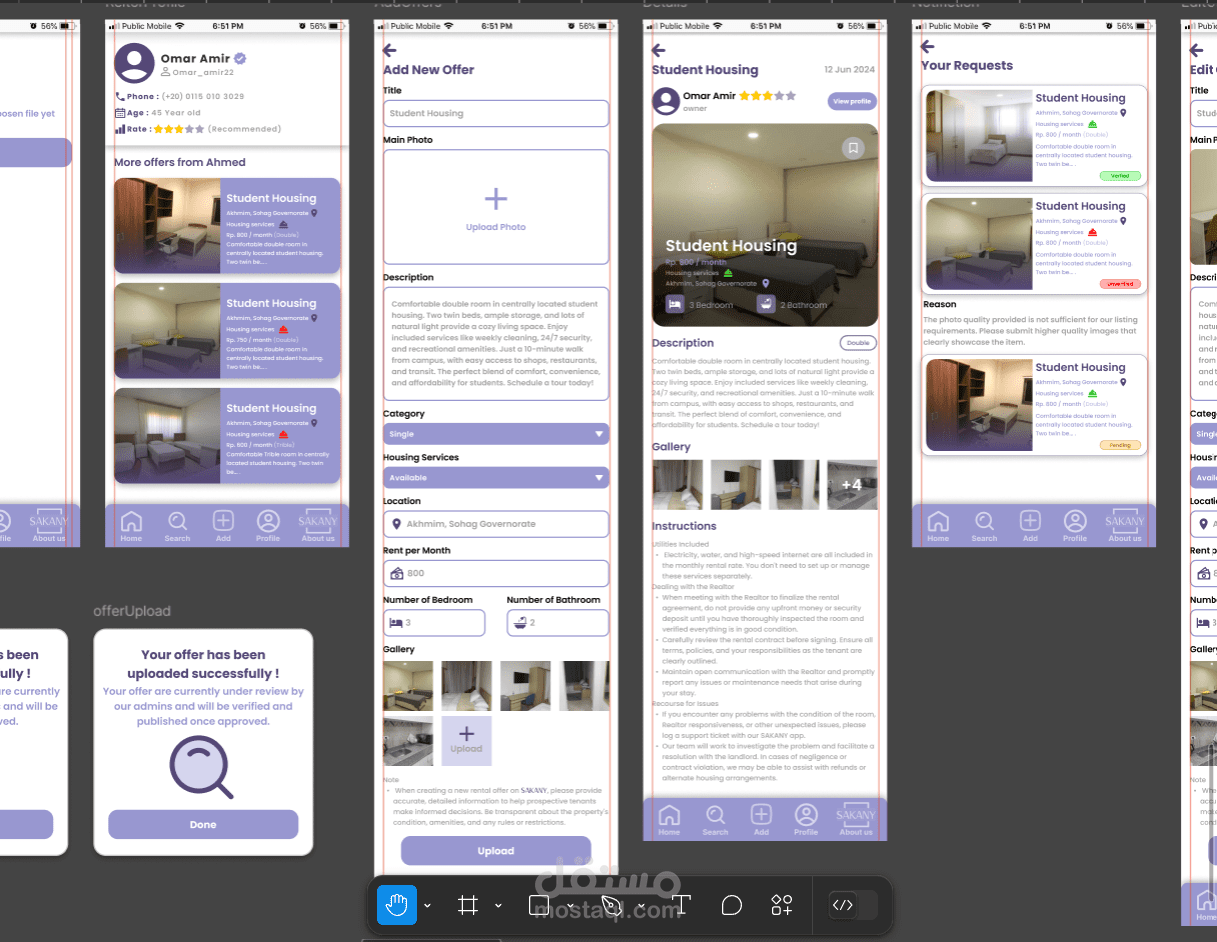Click verified badge next to Omar Amir name
This screenshot has width=1217, height=942.
coord(240,59)
